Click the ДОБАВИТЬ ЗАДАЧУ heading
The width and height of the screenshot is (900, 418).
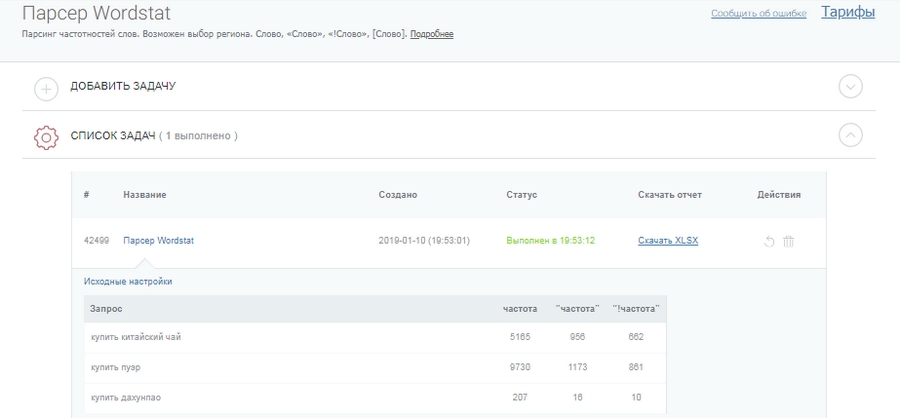[123, 86]
